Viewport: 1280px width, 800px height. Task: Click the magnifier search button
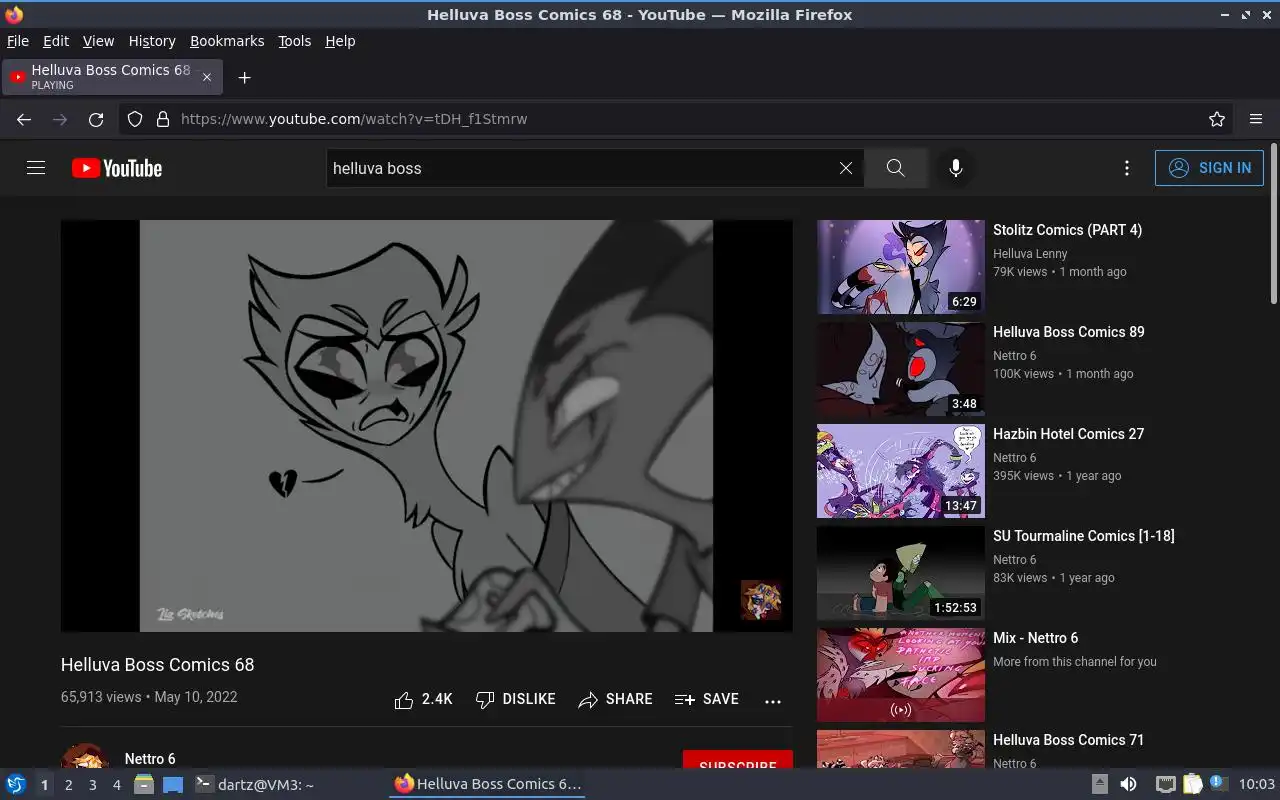click(x=896, y=168)
